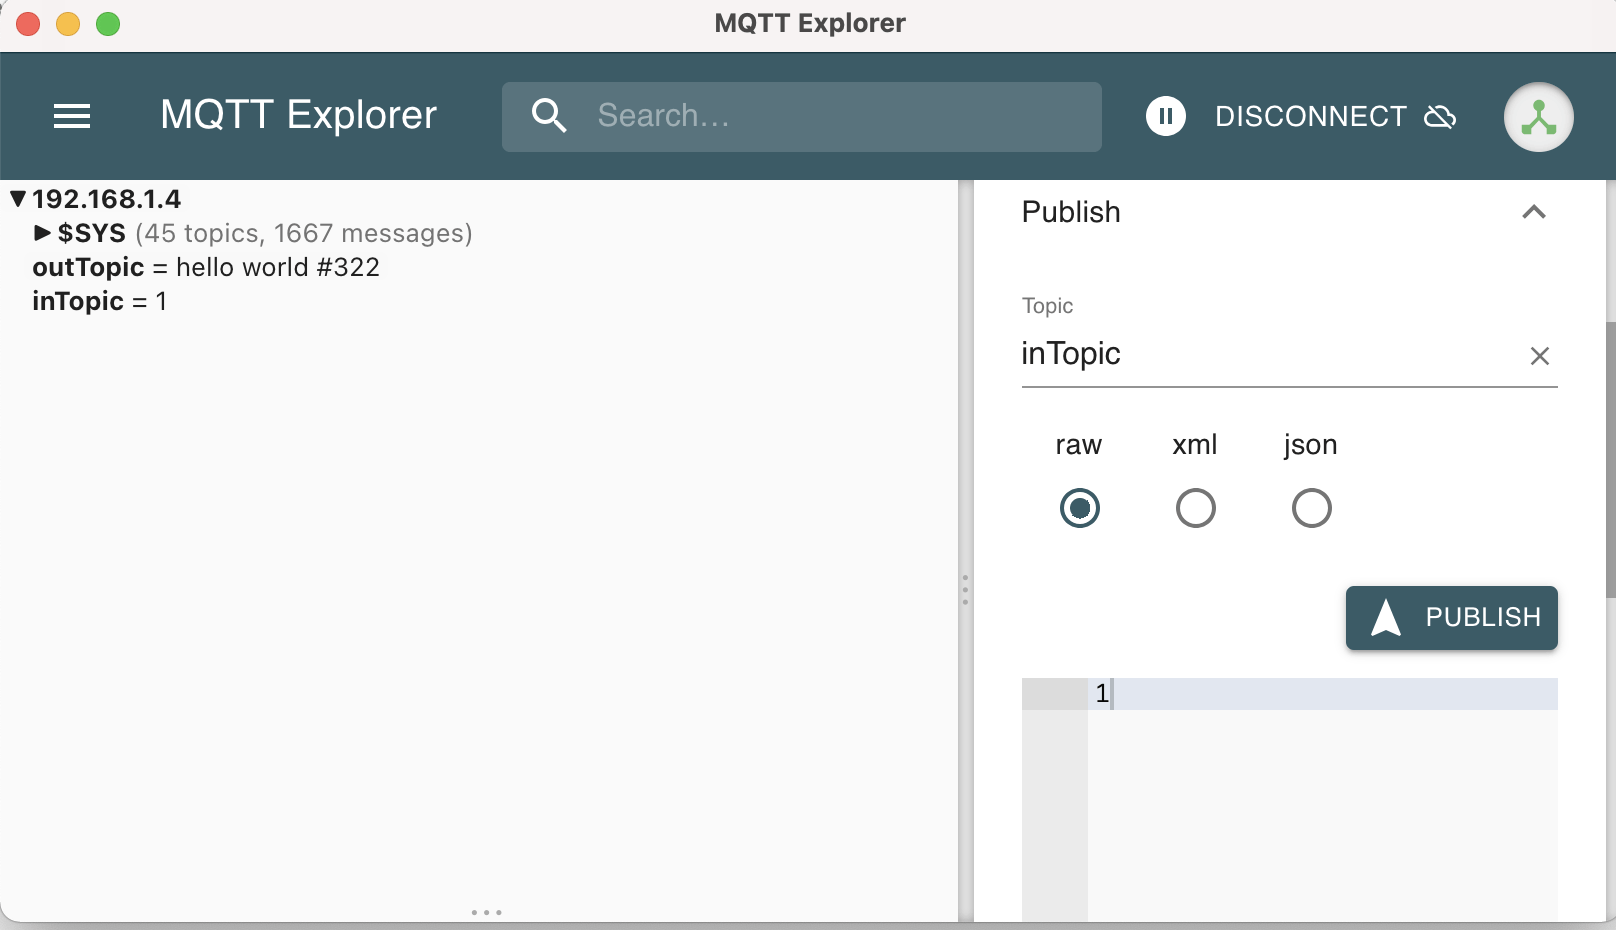The width and height of the screenshot is (1616, 930).
Task: Select the xml format radio button
Action: pyautogui.click(x=1196, y=508)
